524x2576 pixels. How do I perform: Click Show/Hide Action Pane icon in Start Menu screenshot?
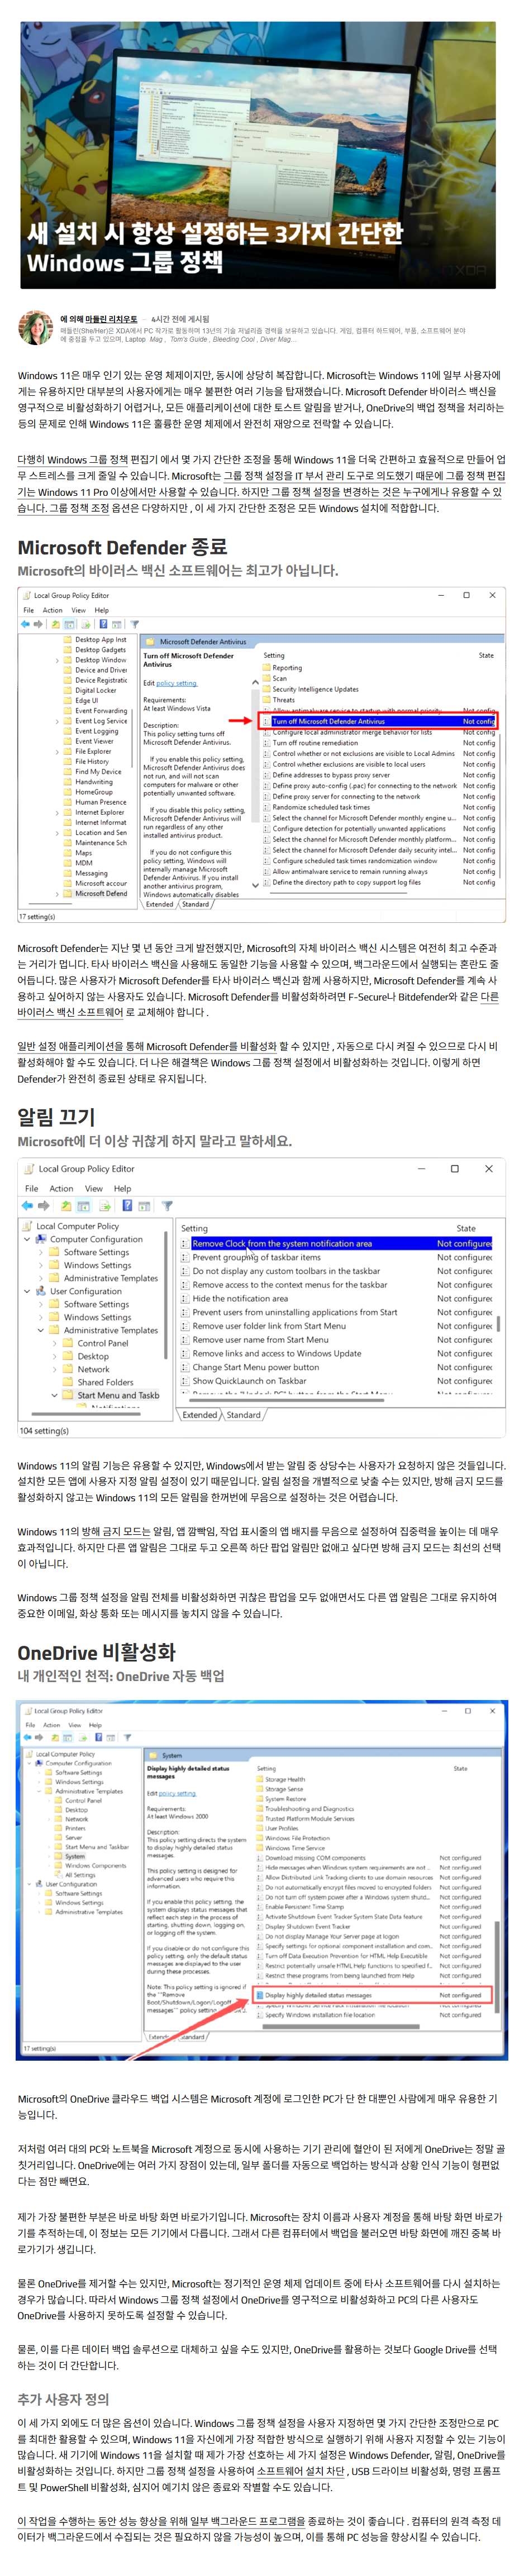[144, 1205]
